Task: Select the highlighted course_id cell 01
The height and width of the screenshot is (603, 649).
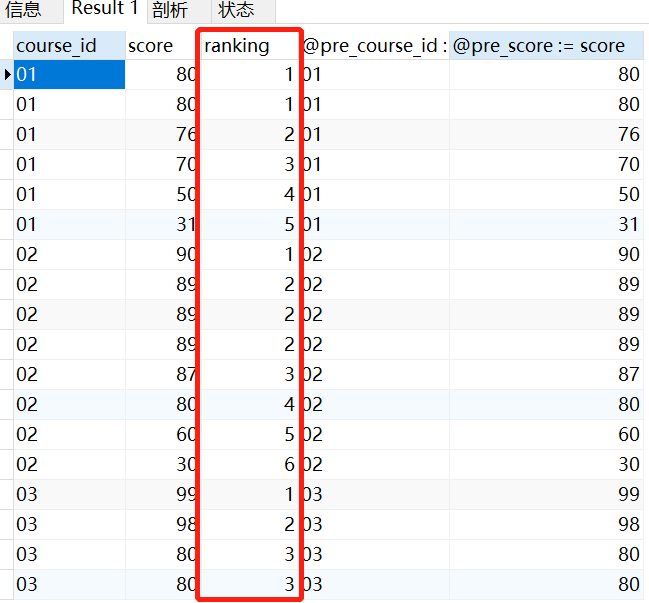Action: tap(70, 74)
